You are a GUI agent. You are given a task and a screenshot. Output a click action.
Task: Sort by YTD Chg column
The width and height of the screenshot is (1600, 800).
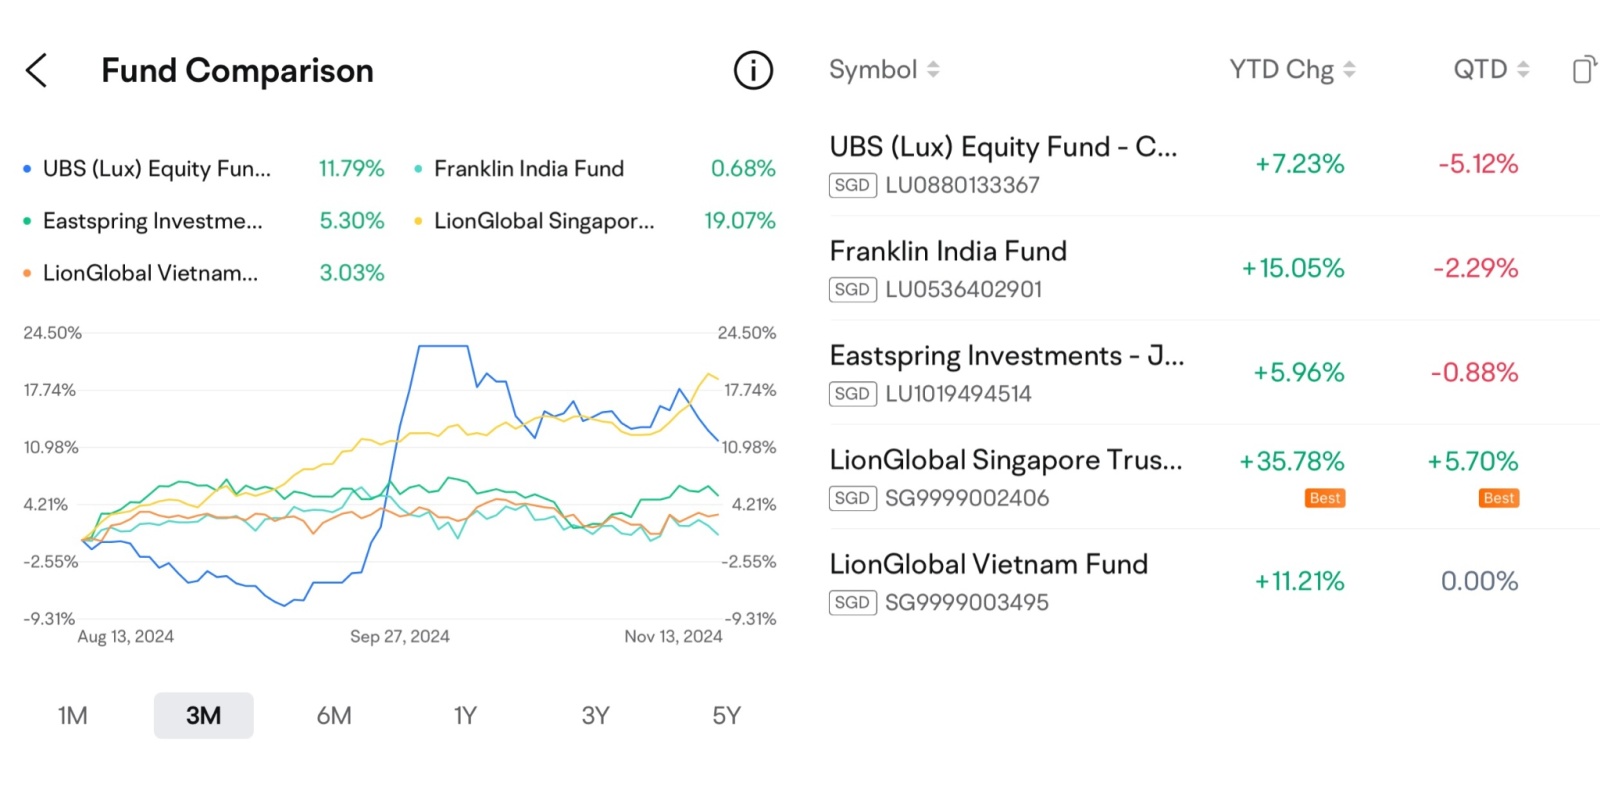[1292, 69]
